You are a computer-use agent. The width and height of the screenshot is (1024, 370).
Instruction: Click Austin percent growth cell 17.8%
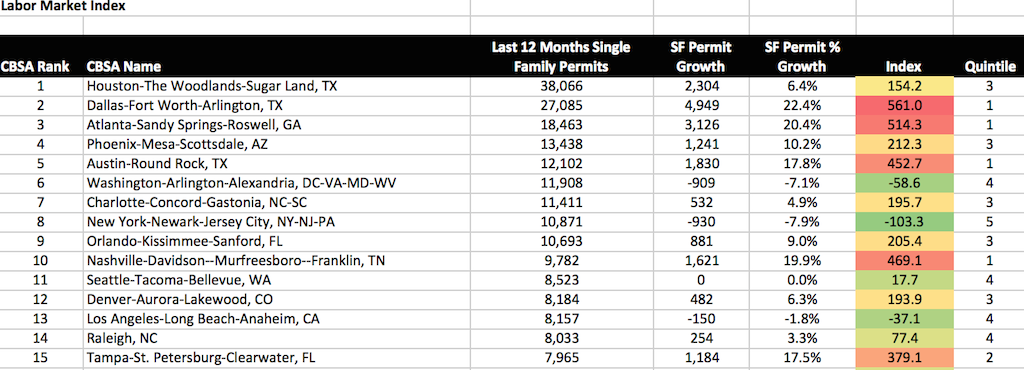pyautogui.click(x=802, y=164)
